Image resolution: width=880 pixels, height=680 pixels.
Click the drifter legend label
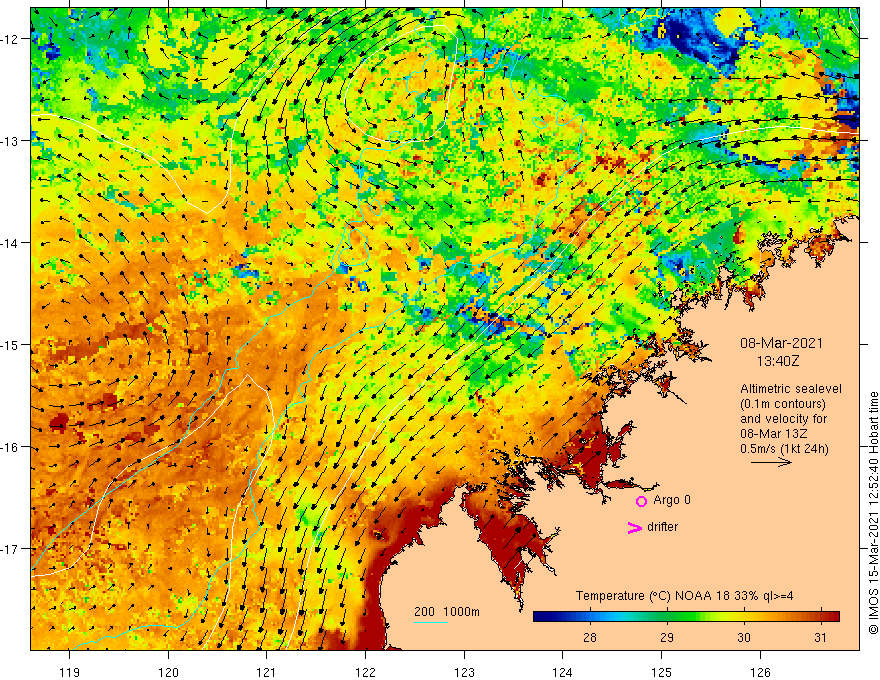point(662,527)
